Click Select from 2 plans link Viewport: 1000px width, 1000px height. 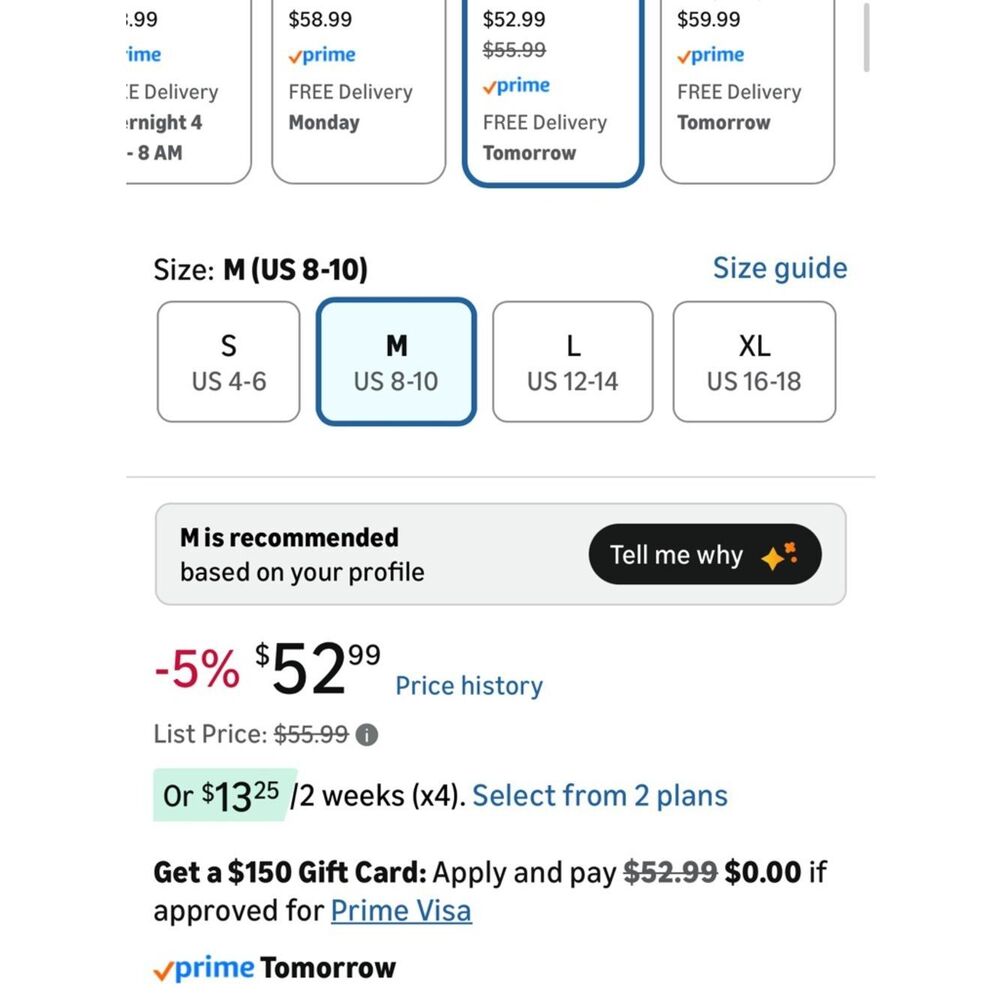point(600,796)
